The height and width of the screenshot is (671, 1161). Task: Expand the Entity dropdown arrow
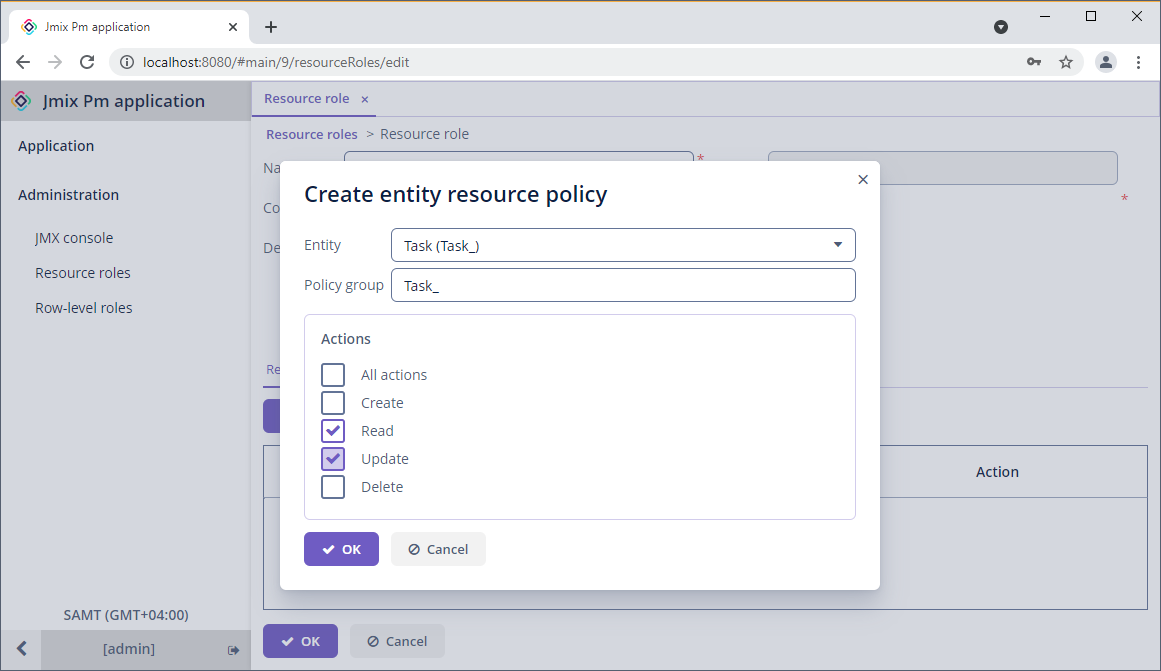pos(837,245)
